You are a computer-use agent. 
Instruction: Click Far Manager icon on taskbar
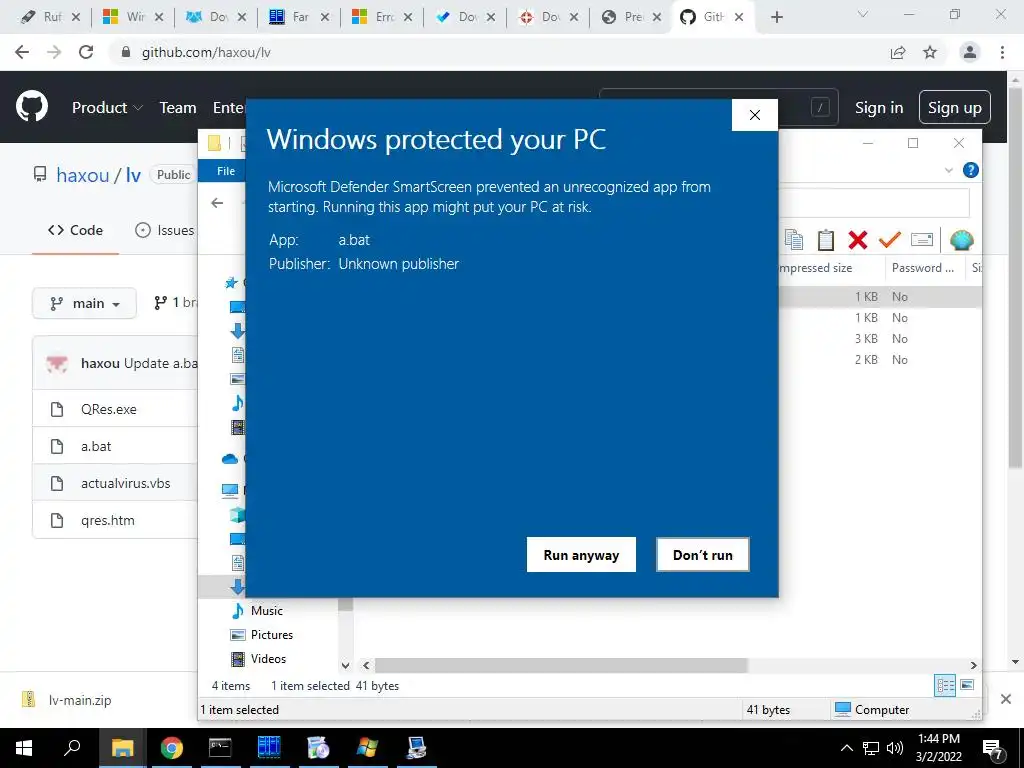tap(269, 748)
